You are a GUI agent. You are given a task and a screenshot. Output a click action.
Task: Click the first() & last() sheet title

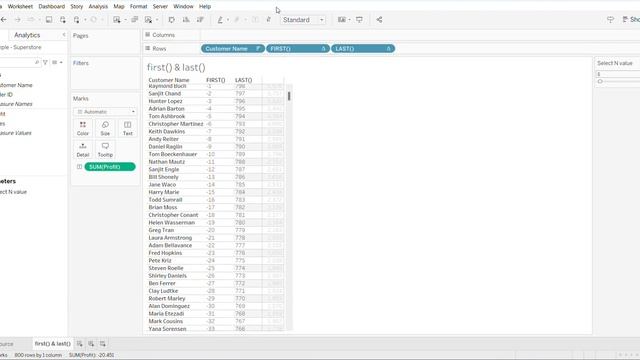pyautogui.click(x=176, y=67)
